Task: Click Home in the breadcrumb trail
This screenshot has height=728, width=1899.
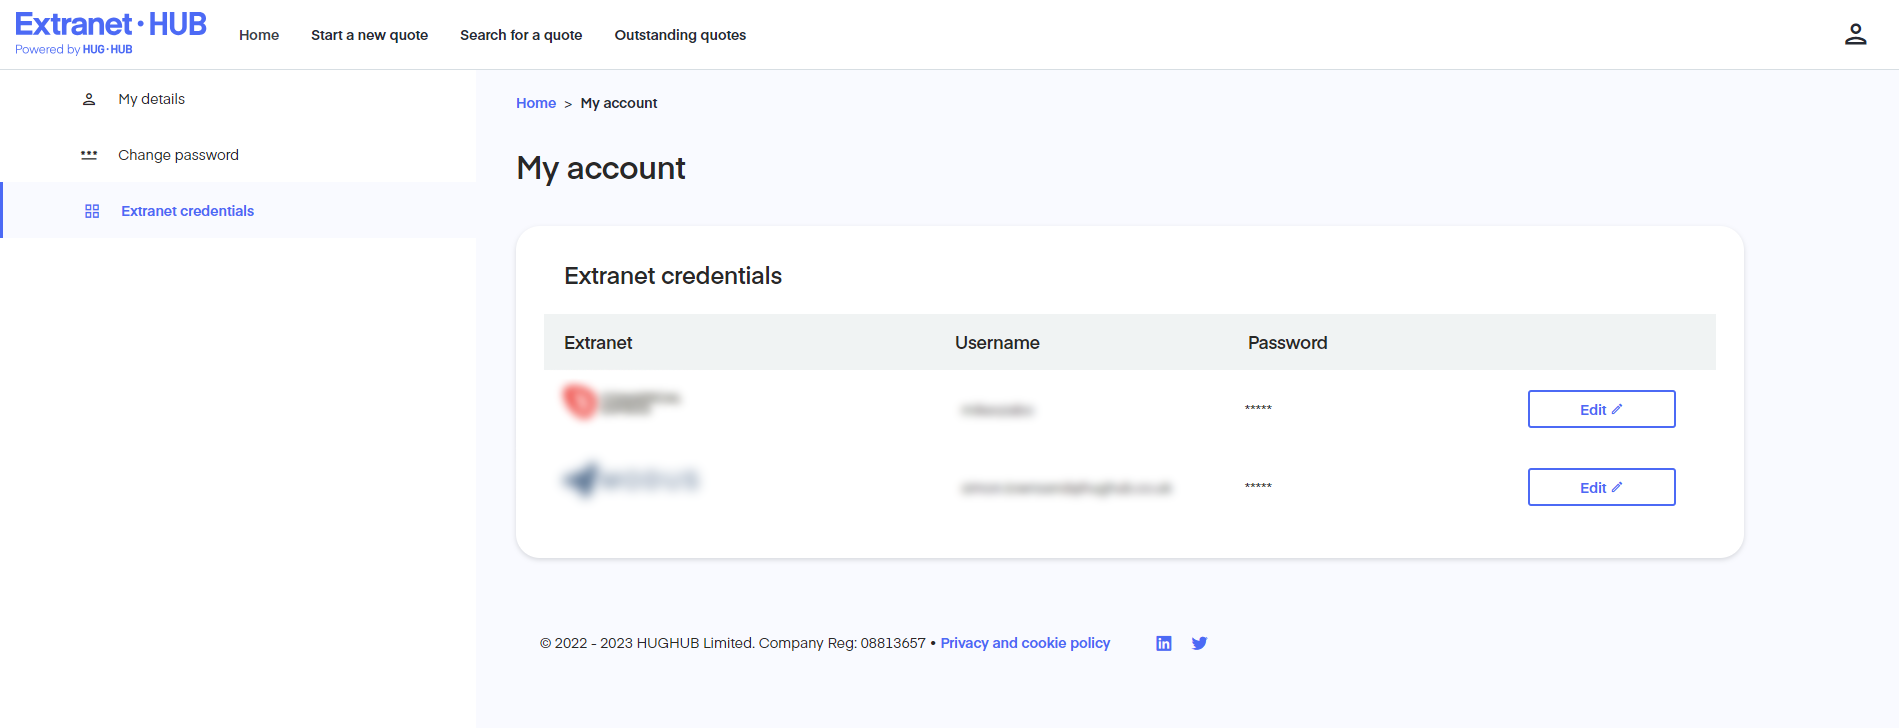Action: [536, 102]
